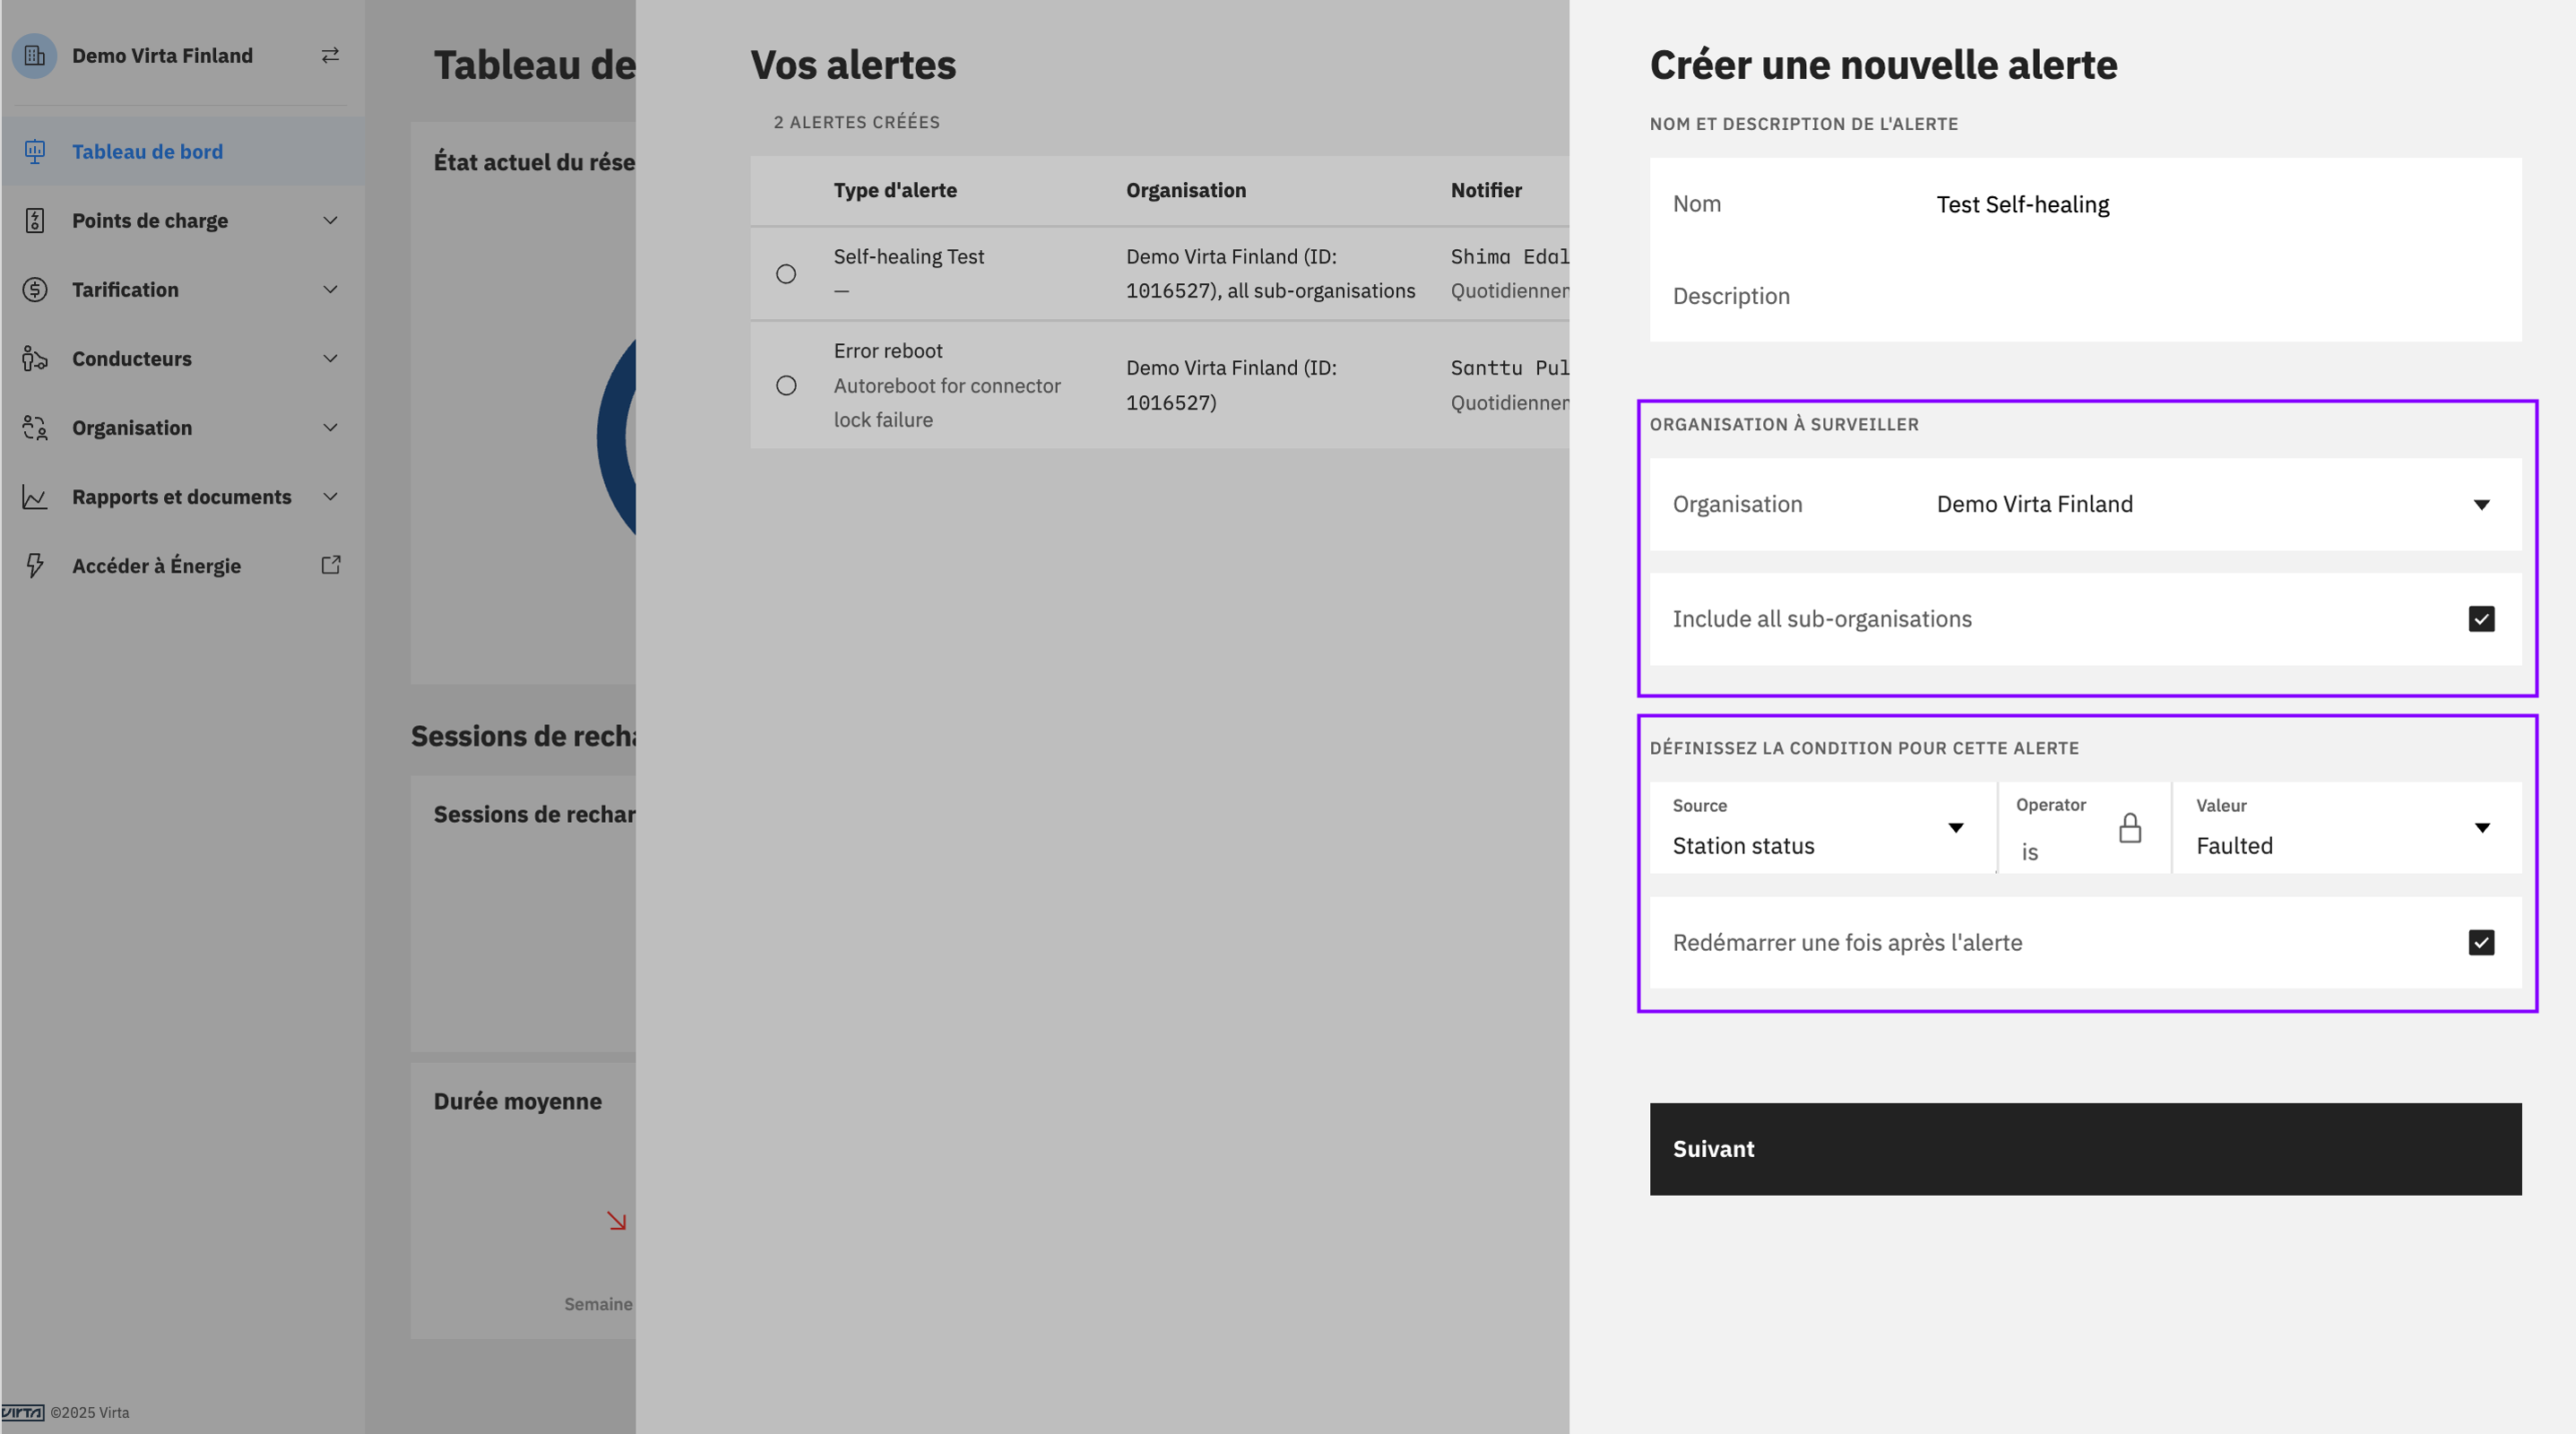The height and width of the screenshot is (1434, 2576).
Task: Select the Error reboot alert radio button
Action: 786,386
